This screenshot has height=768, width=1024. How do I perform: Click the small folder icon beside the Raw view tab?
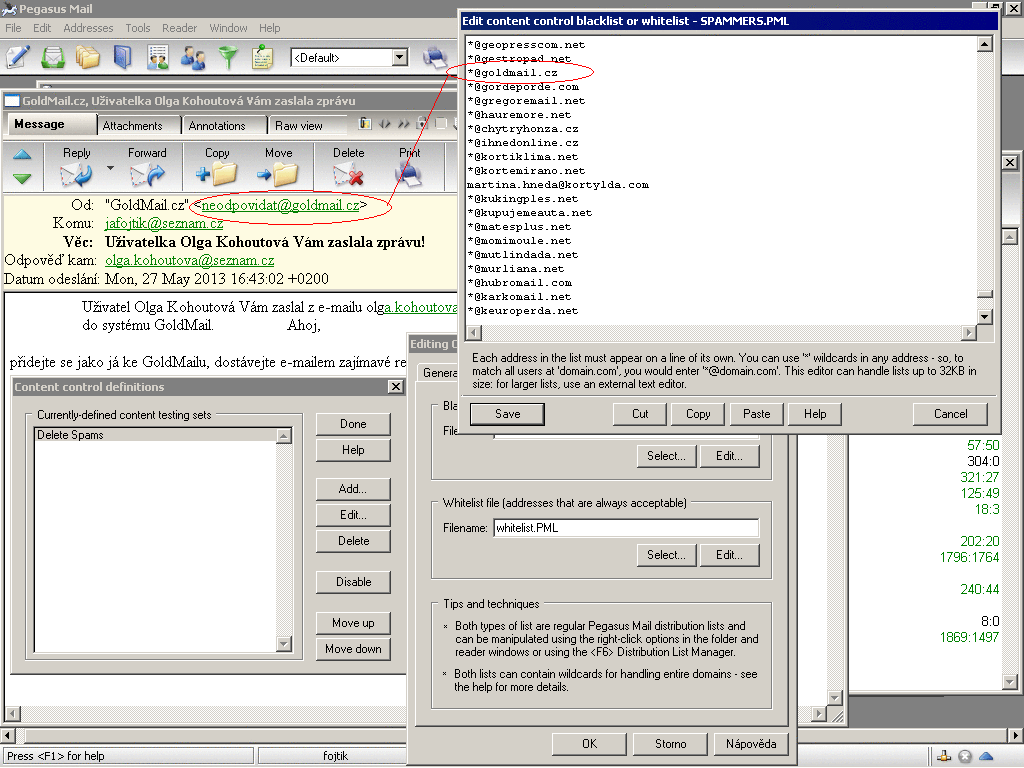[365, 123]
